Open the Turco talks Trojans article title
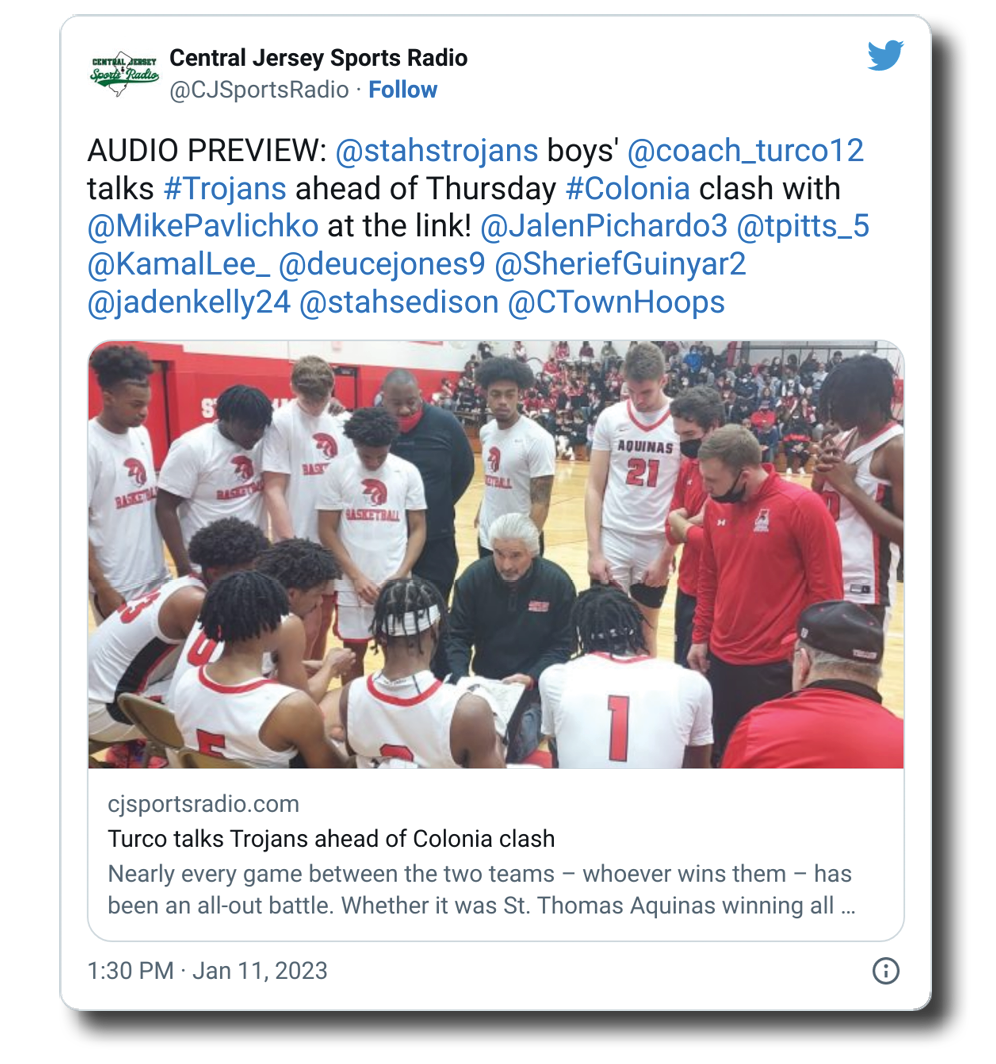Viewport: 996px width, 1064px height. click(331, 839)
